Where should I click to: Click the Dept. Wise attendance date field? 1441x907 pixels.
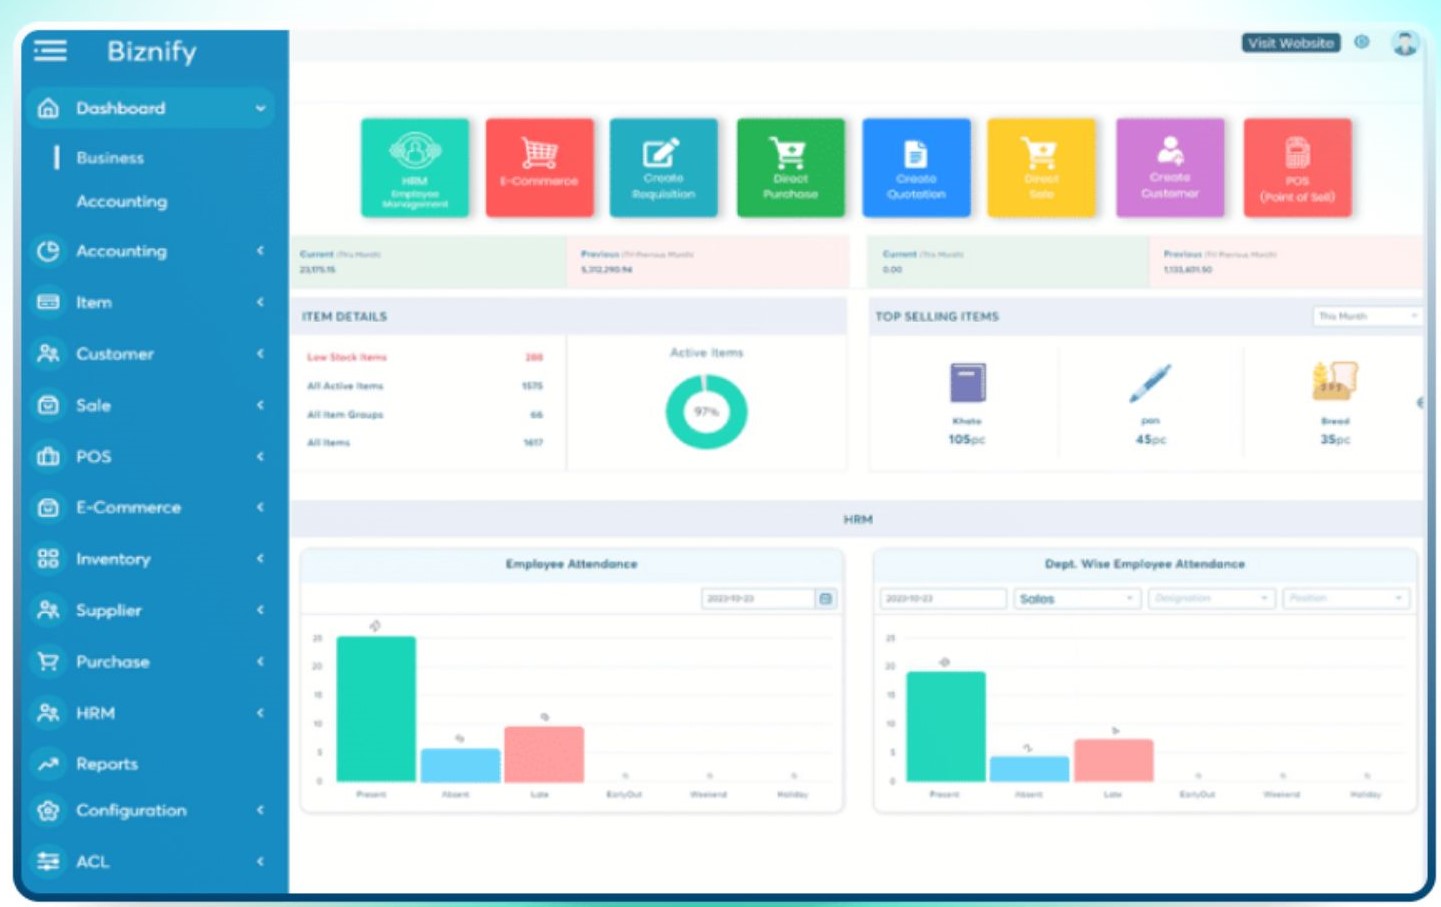tap(942, 598)
